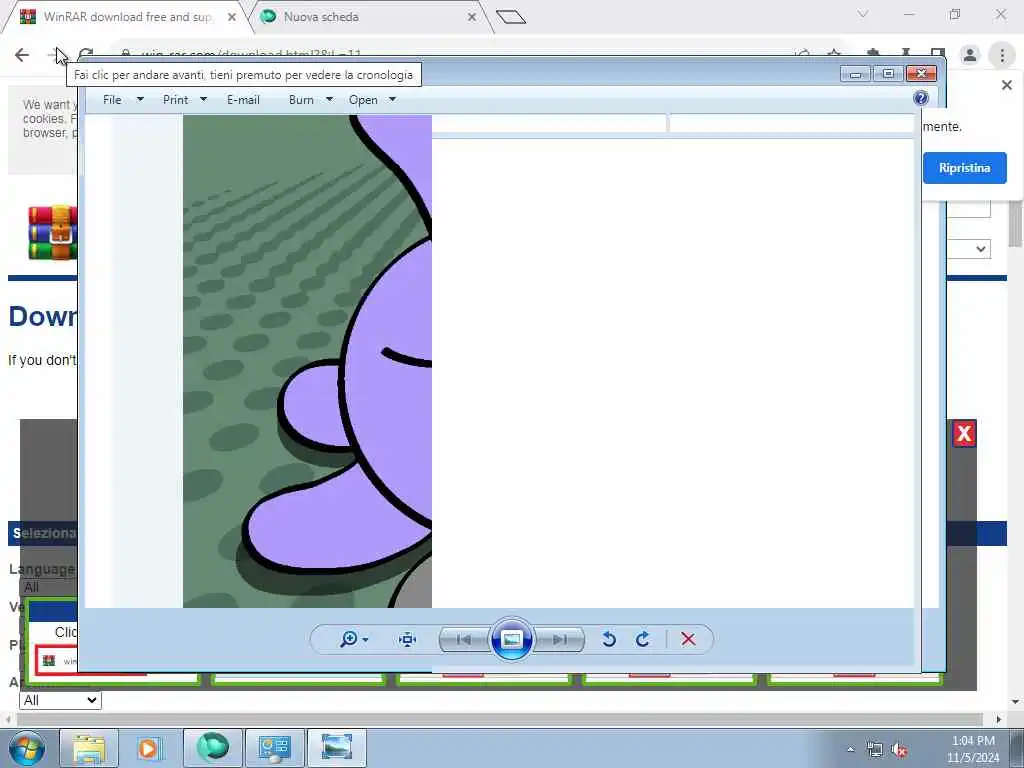Click the Actual size fit button in Photo Viewer
The width and height of the screenshot is (1024, 768).
pos(408,639)
